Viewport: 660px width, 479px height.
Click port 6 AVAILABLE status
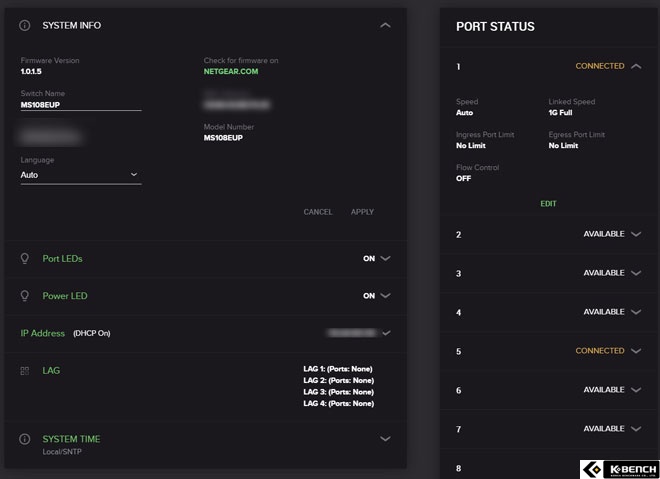click(x=604, y=390)
